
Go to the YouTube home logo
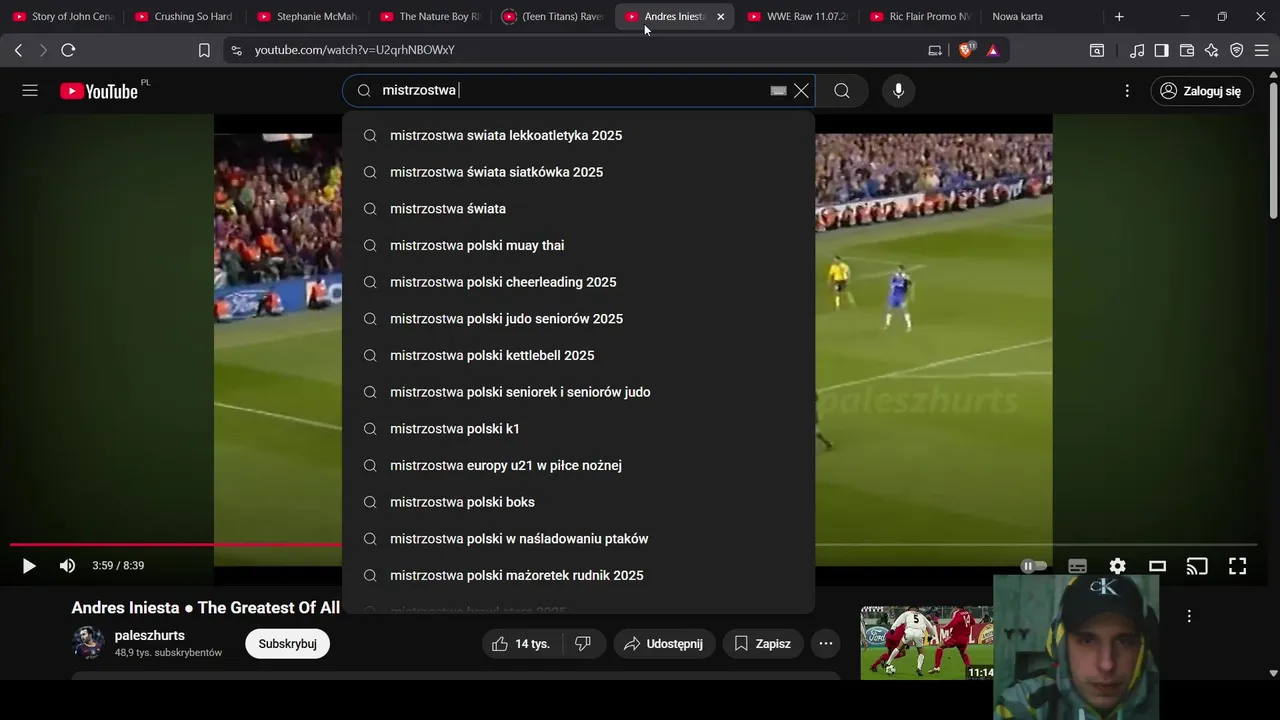click(x=99, y=91)
